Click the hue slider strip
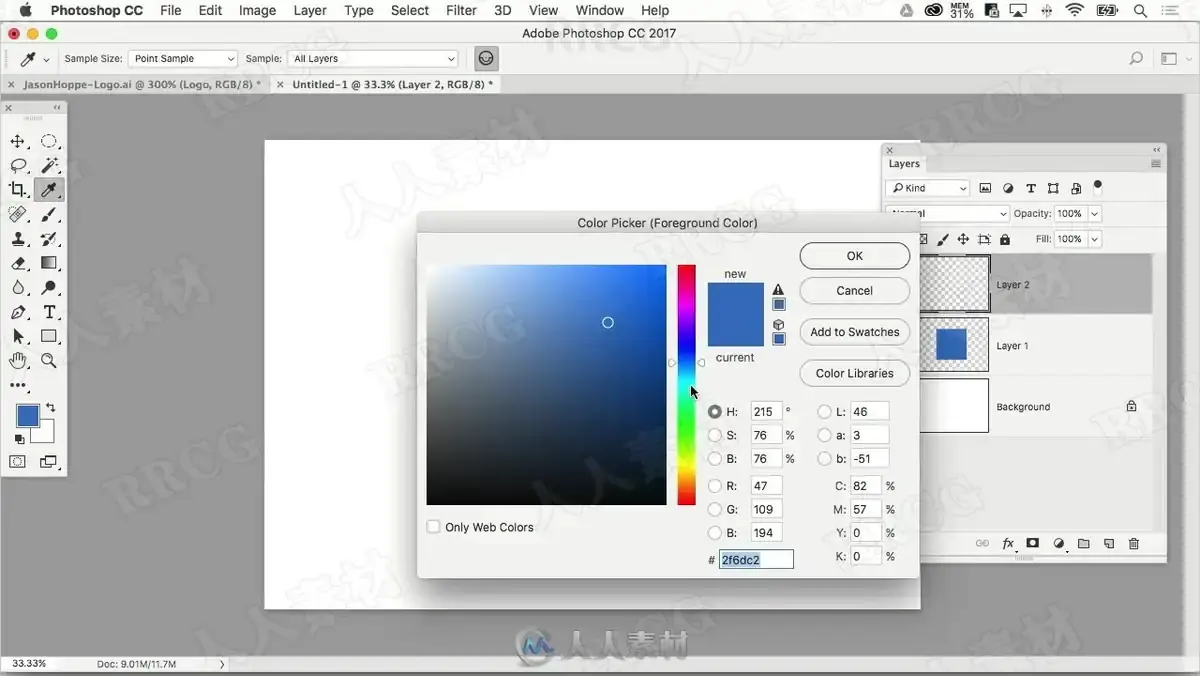The image size is (1200, 676). 686,385
